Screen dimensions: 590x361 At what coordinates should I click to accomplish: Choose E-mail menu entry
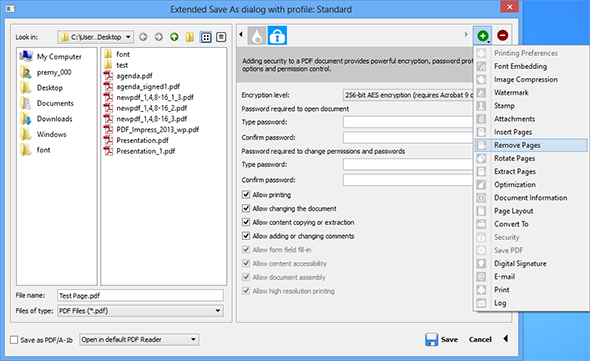pyautogui.click(x=531, y=277)
